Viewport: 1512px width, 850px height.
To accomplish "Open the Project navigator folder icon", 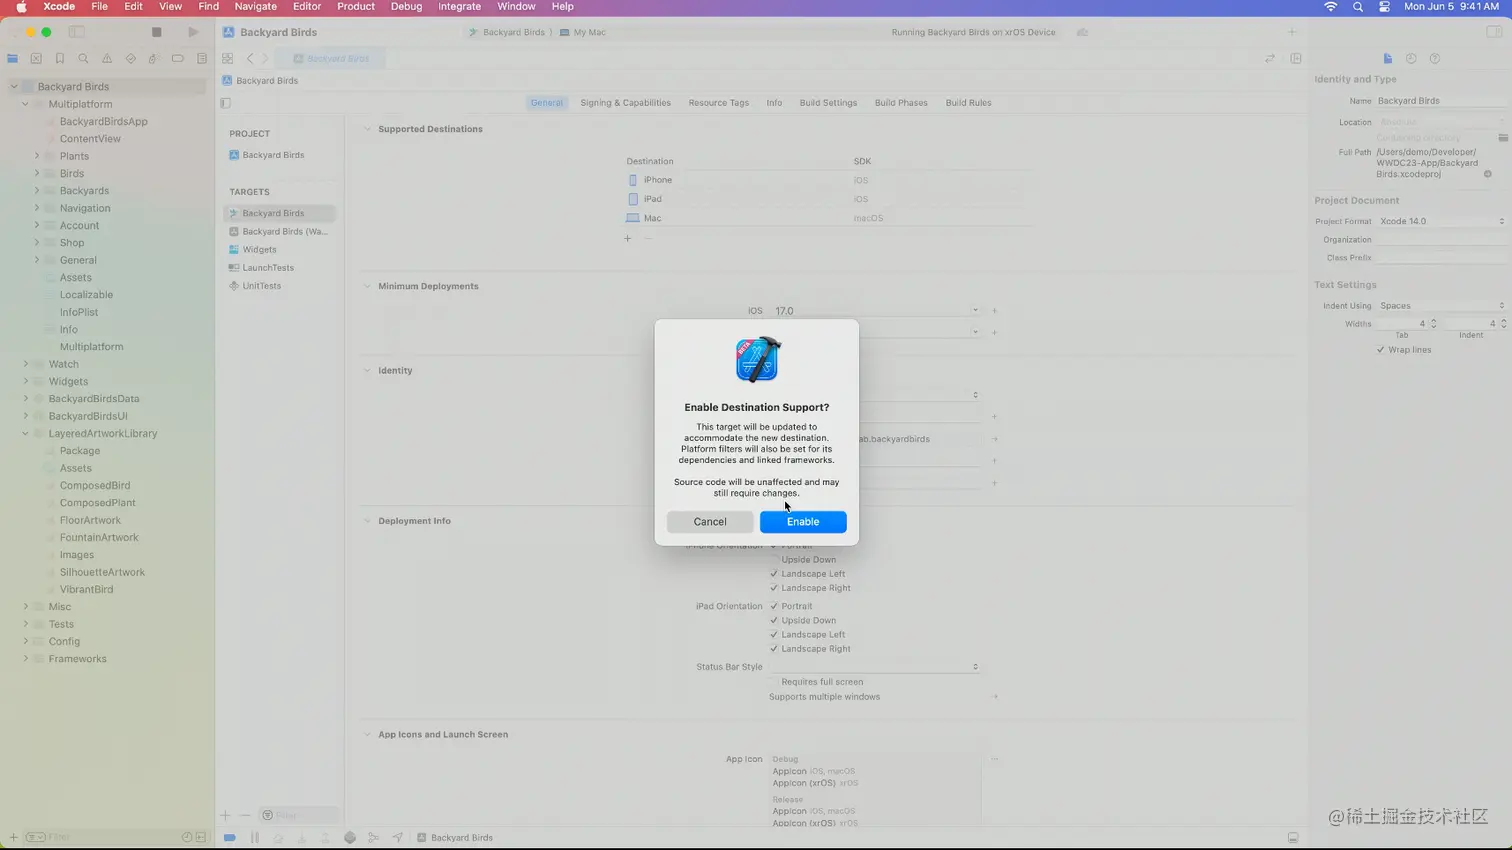I will [13, 59].
